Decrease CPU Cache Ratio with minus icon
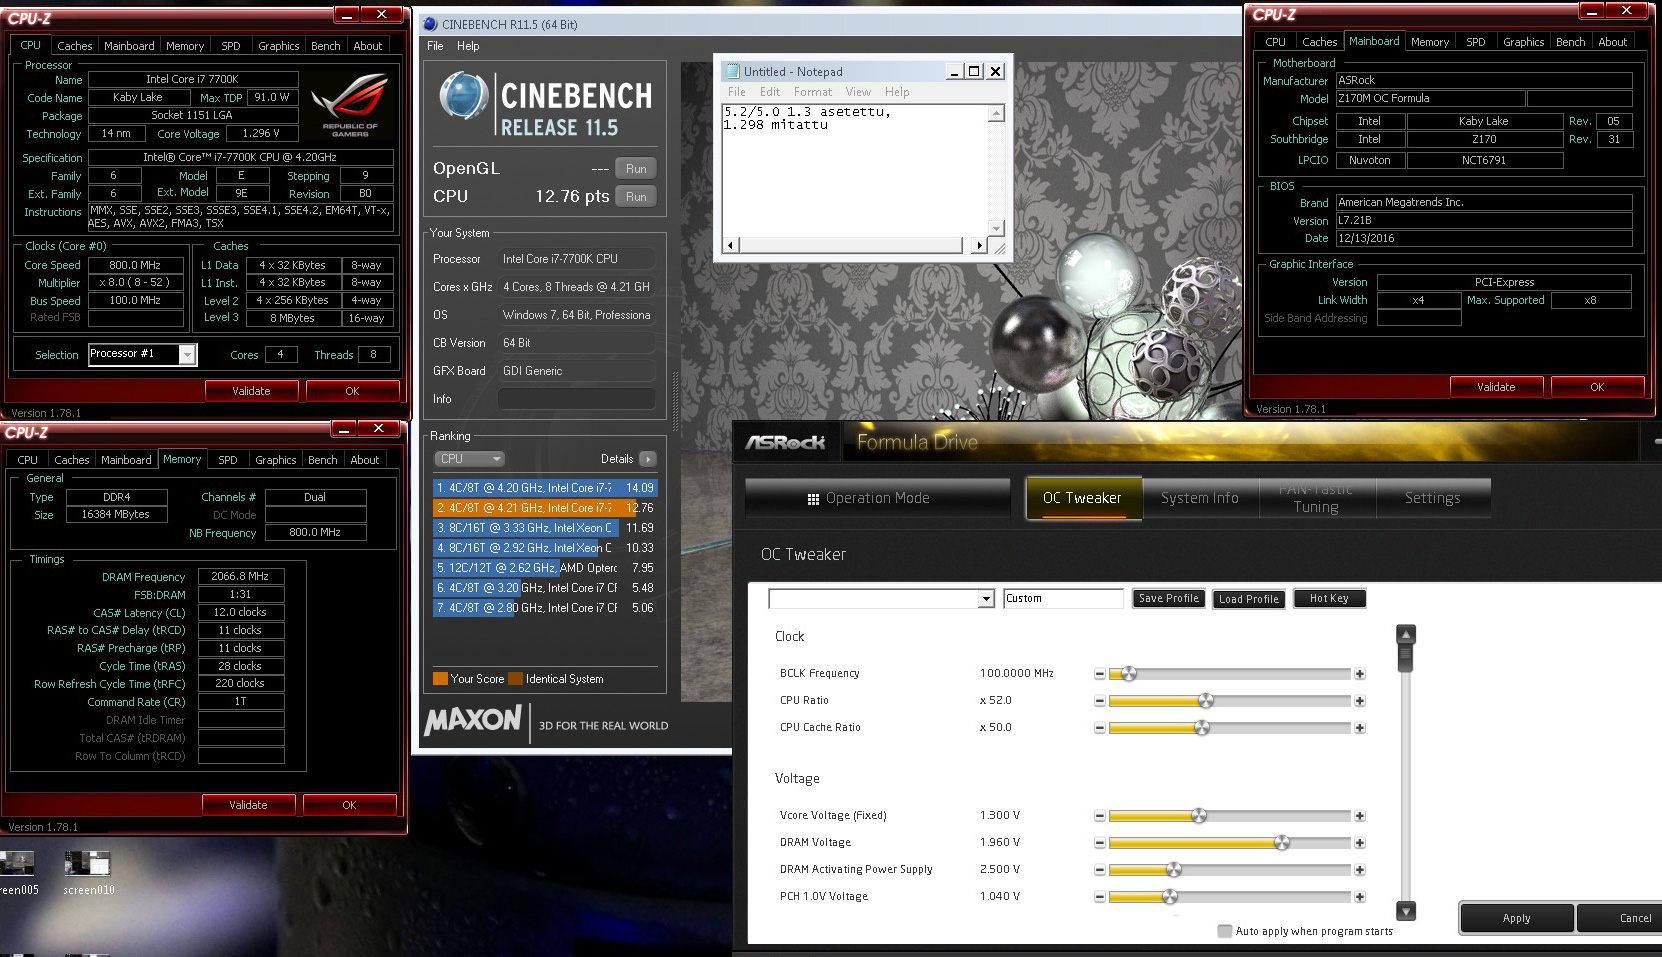This screenshot has height=957, width=1662. click(x=1100, y=728)
